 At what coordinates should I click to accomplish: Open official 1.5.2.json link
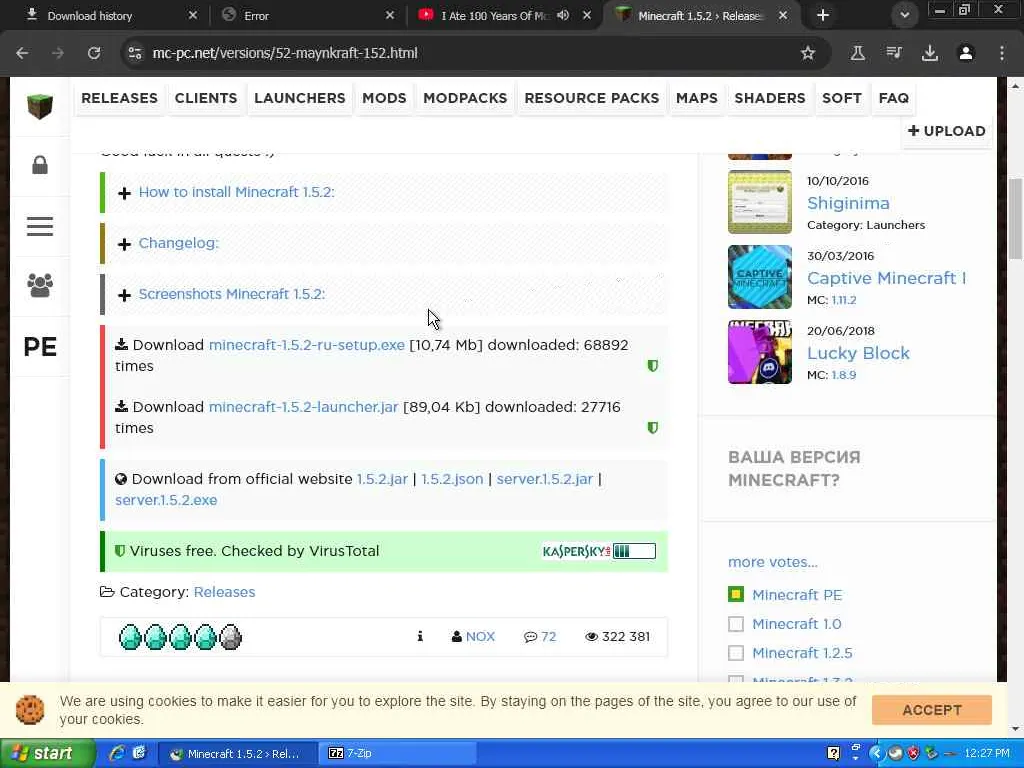coord(452,479)
